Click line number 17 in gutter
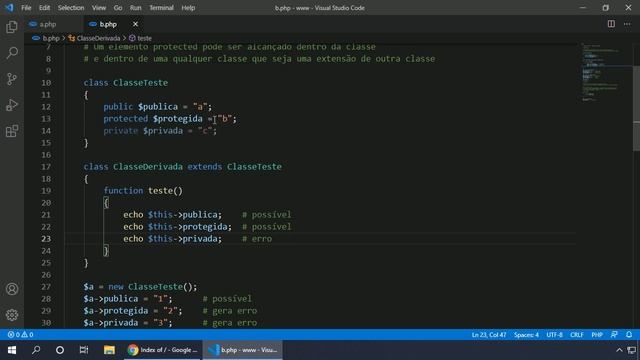The width and height of the screenshot is (640, 360). pyautogui.click(x=46, y=167)
